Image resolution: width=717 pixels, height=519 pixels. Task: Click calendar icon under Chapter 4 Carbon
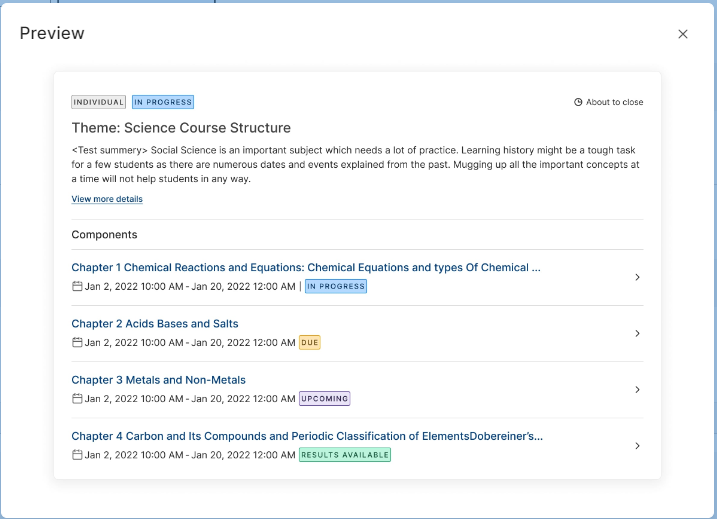77,455
